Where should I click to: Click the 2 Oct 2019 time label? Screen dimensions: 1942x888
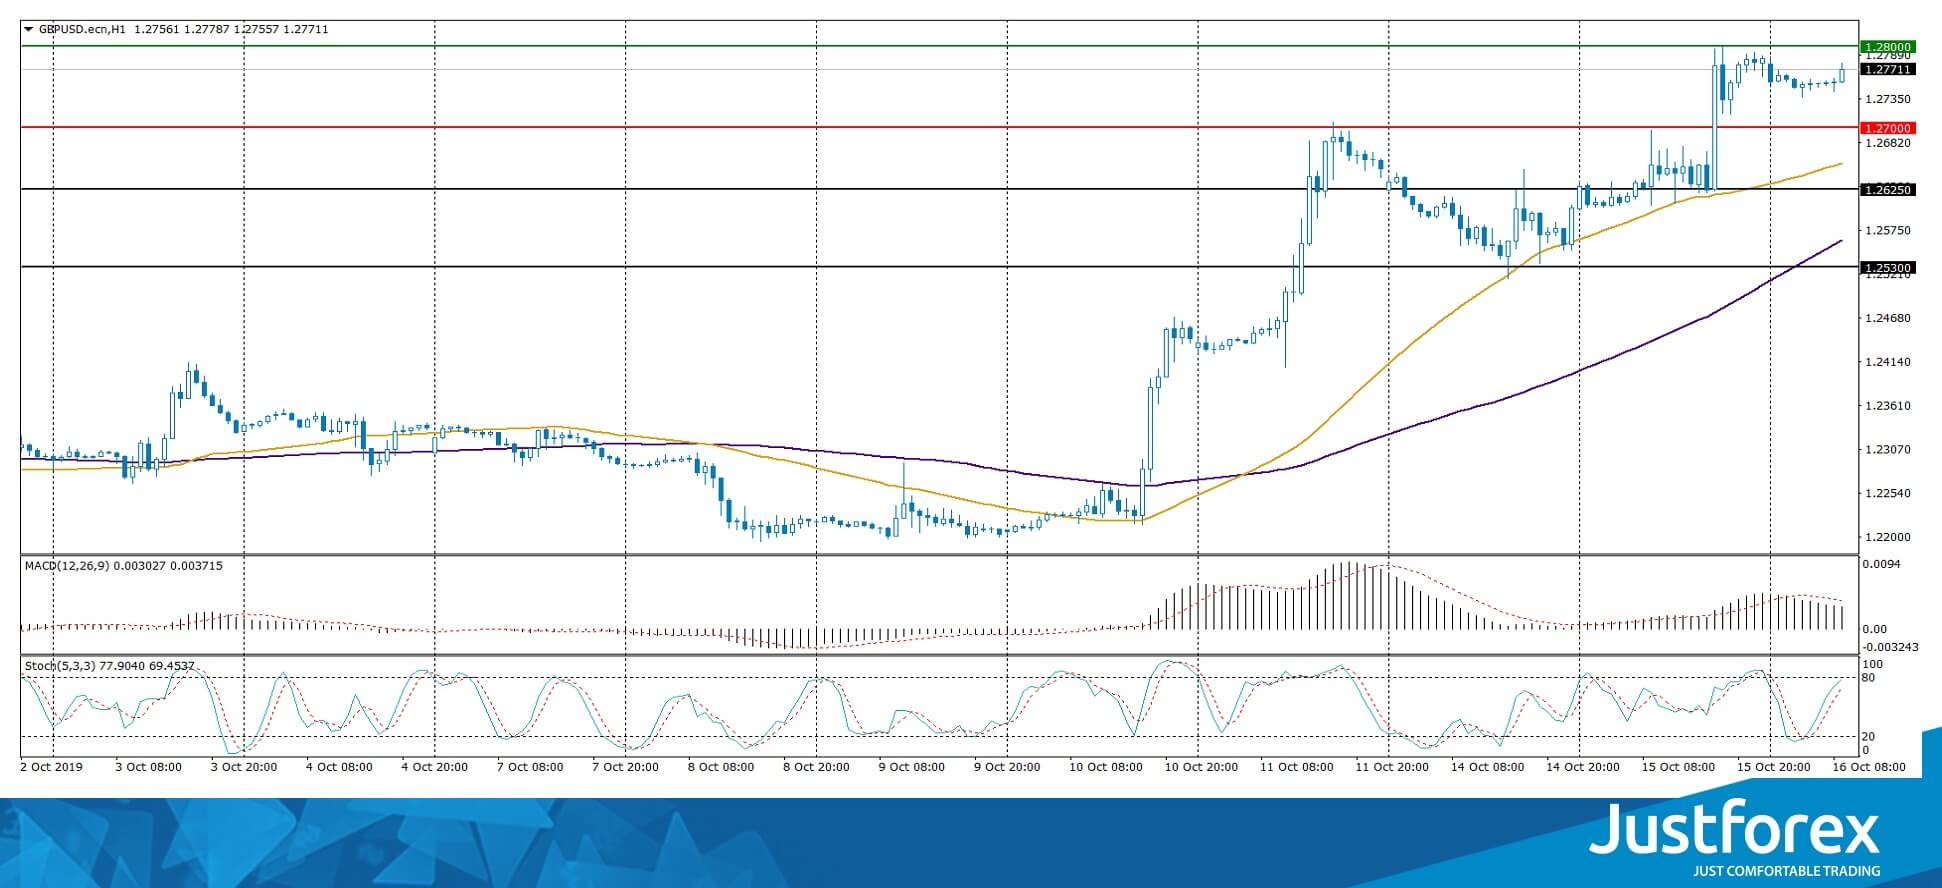(x=52, y=767)
